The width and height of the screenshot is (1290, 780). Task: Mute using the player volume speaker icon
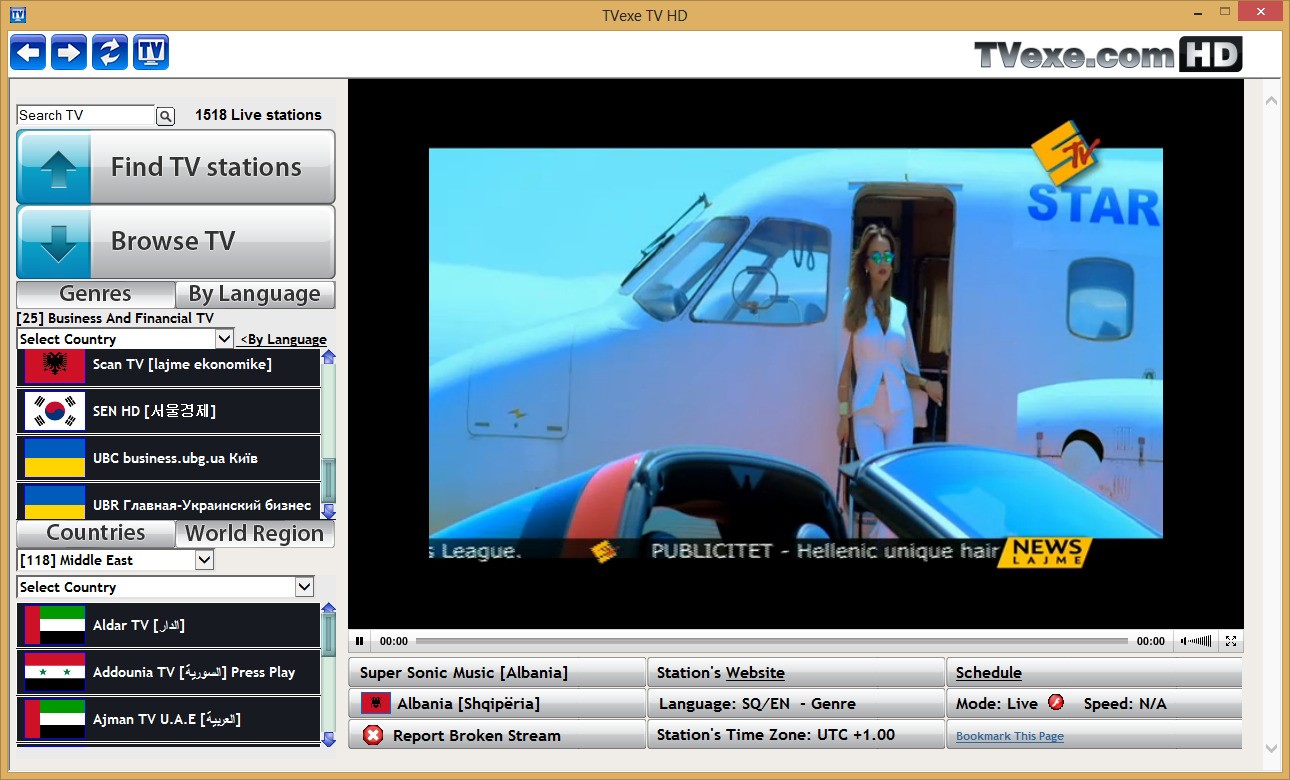click(1186, 641)
